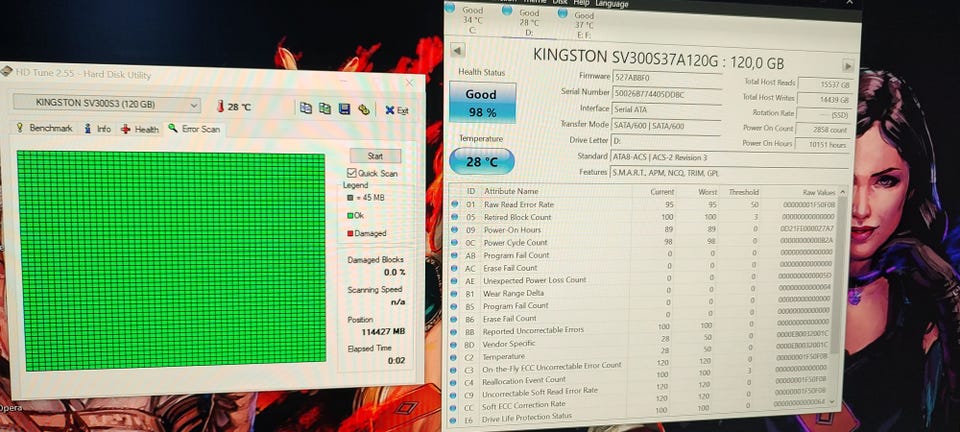Click the 28 °C temperature indicator in CrystalDiskInfo
The height and width of the screenshot is (432, 960).
coord(482,162)
